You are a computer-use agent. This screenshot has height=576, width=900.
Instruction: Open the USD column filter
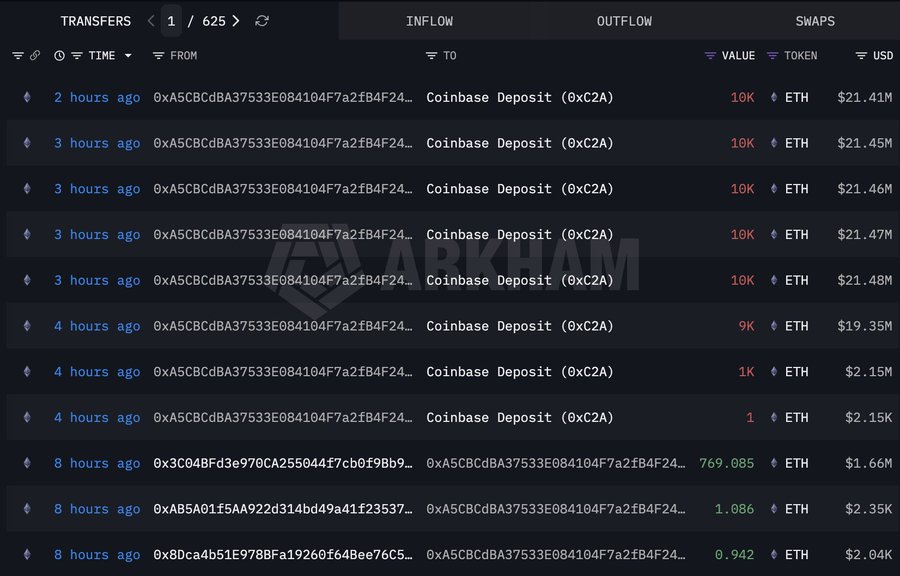point(861,56)
